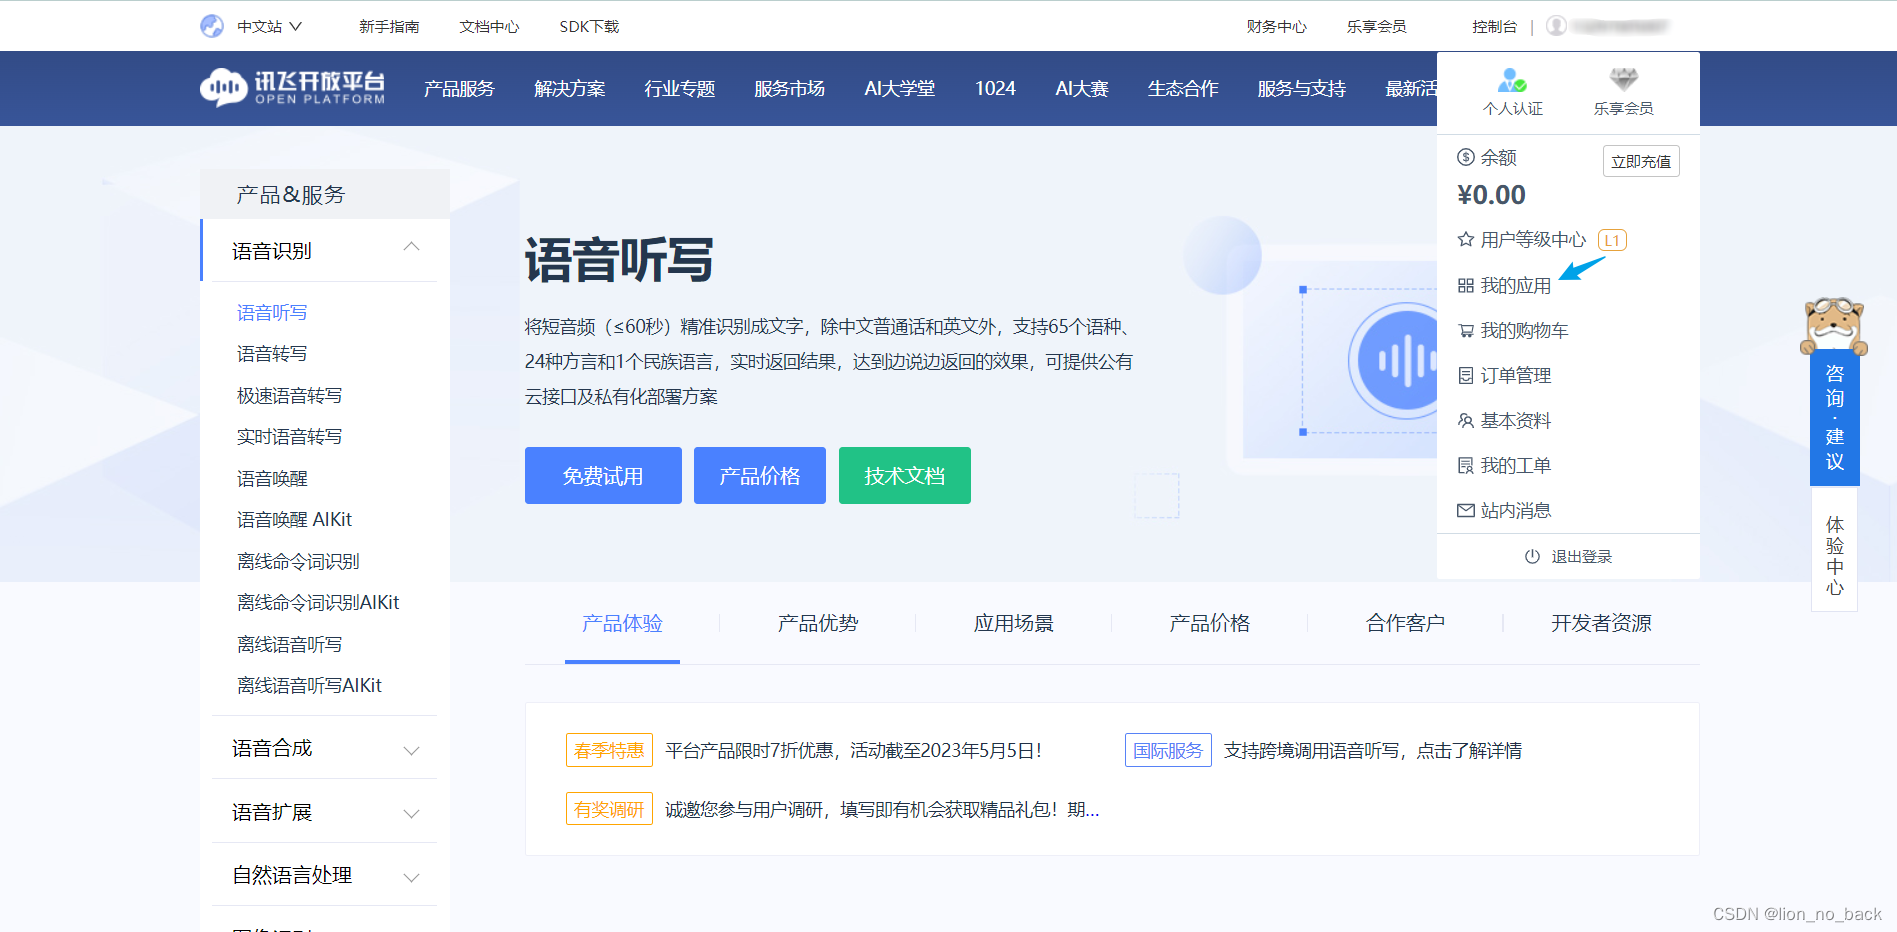Switch to 产品优势 tab
This screenshot has height=932, width=1897.
coord(818,624)
